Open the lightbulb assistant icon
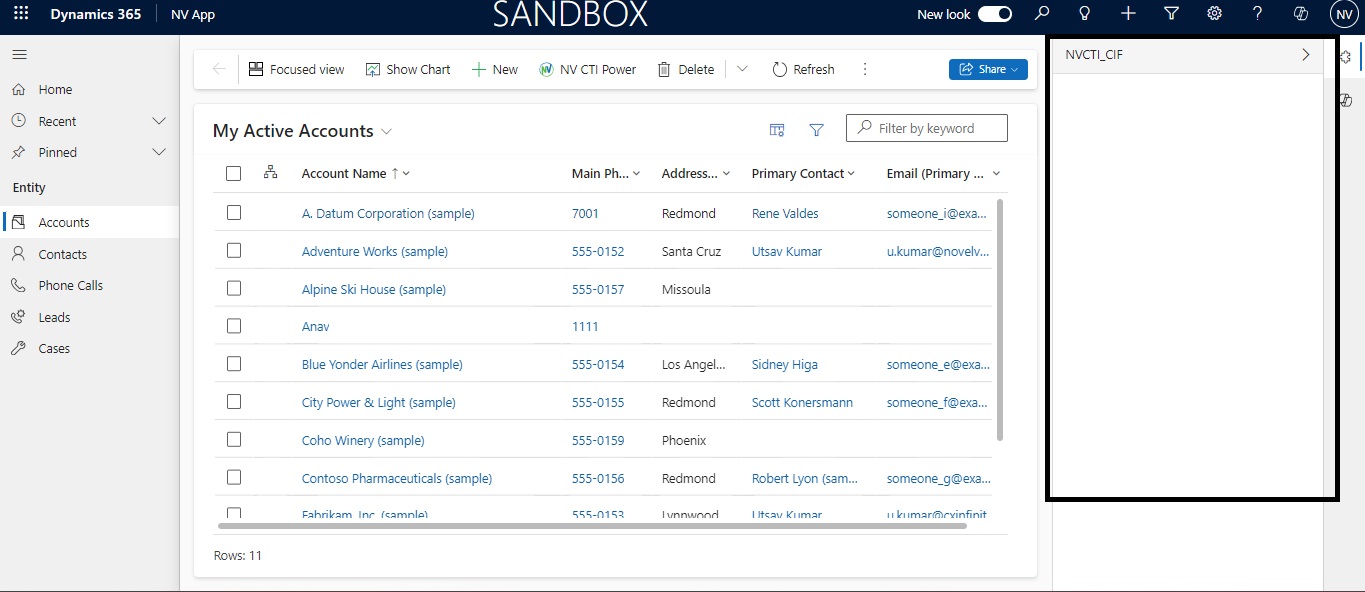1365x592 pixels. pyautogui.click(x=1084, y=14)
